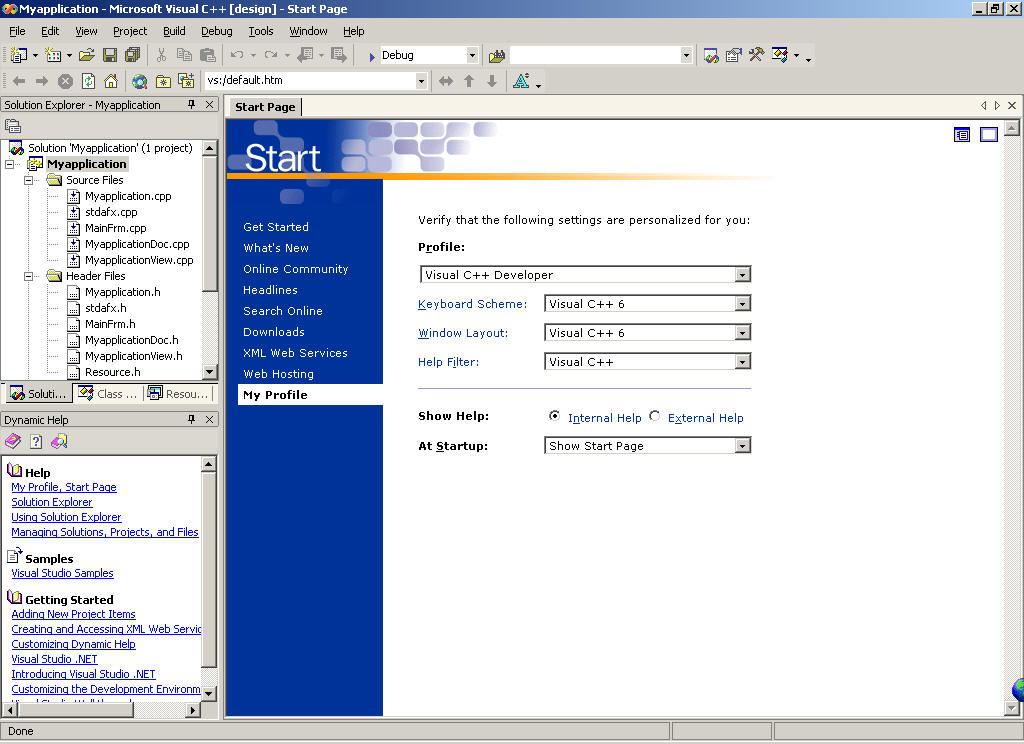Click the Dynamic Help Contents book icon
This screenshot has width=1024, height=744.
(x=13, y=442)
